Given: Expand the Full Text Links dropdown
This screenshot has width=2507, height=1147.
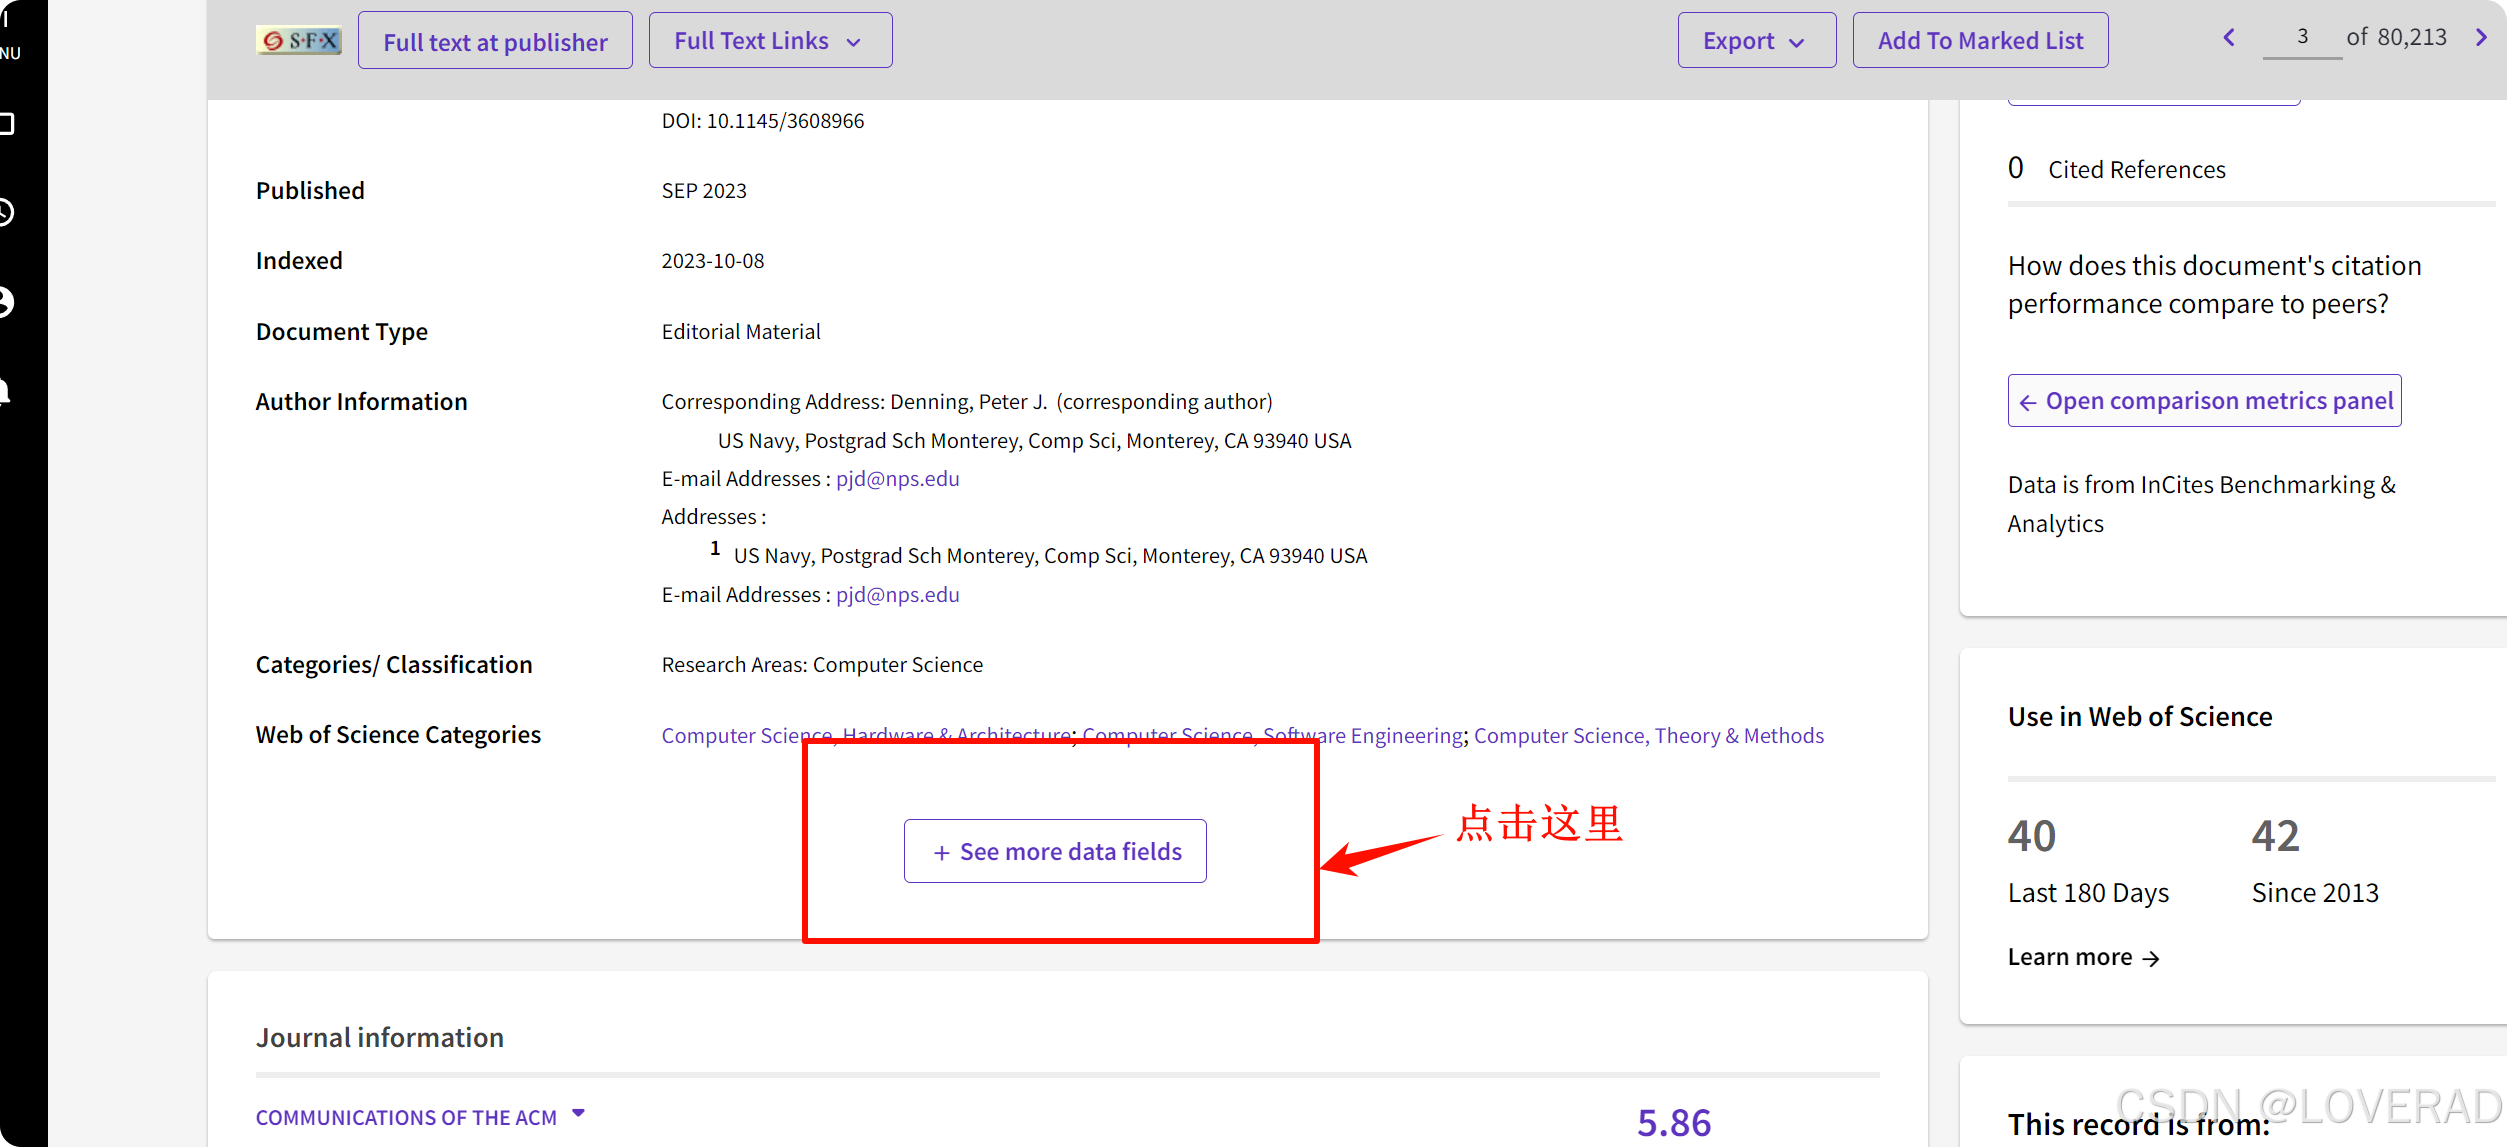Looking at the screenshot, I should coord(769,41).
